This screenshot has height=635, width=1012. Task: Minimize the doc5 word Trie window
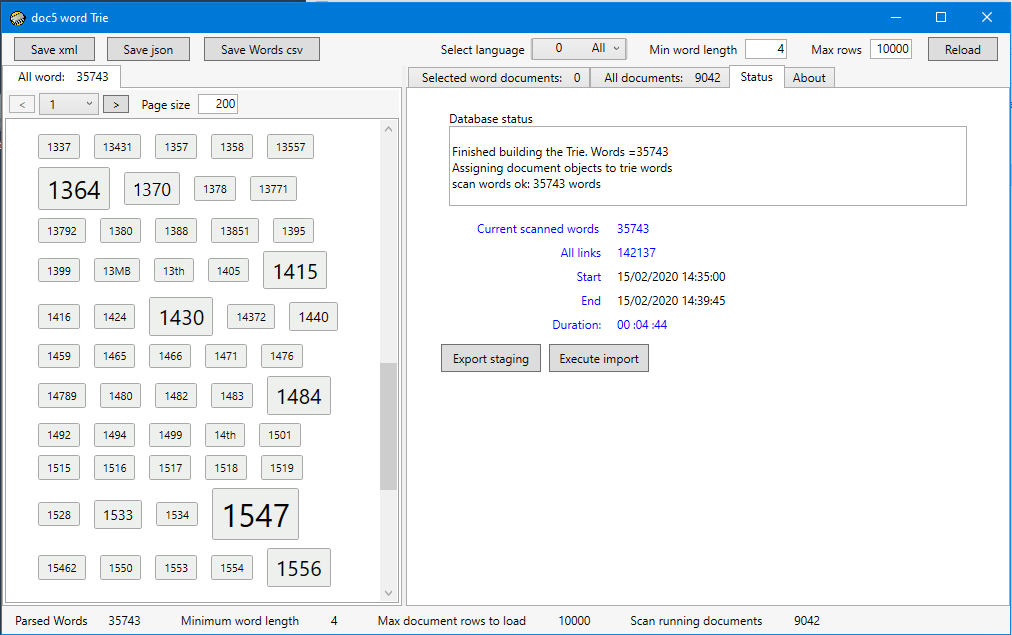click(x=896, y=17)
